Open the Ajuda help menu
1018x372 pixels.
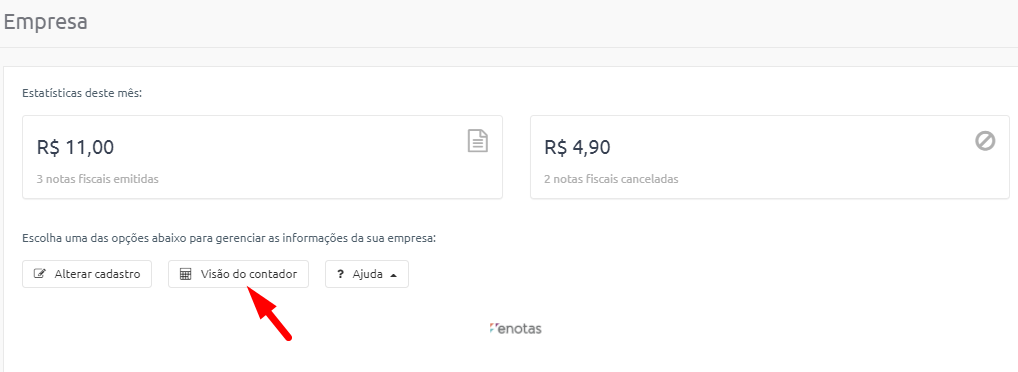(x=367, y=274)
